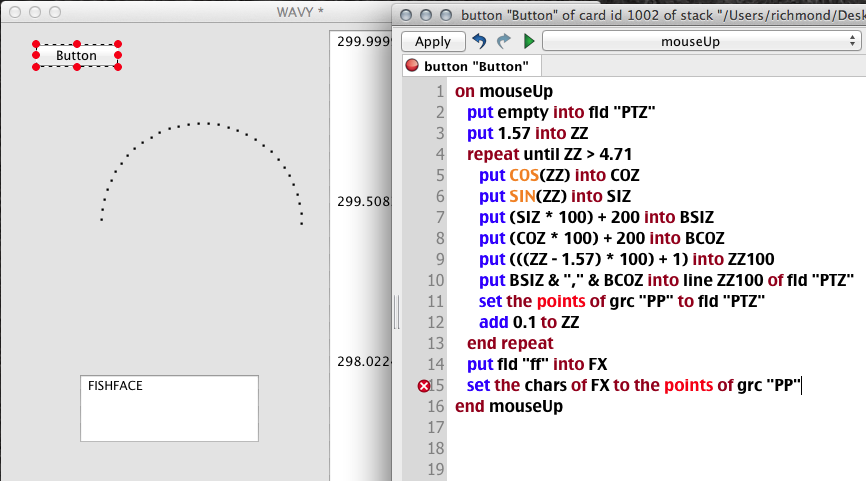Viewport: 866px width, 481px height.
Task: Click the red error icon on line 15
Action: [423, 386]
